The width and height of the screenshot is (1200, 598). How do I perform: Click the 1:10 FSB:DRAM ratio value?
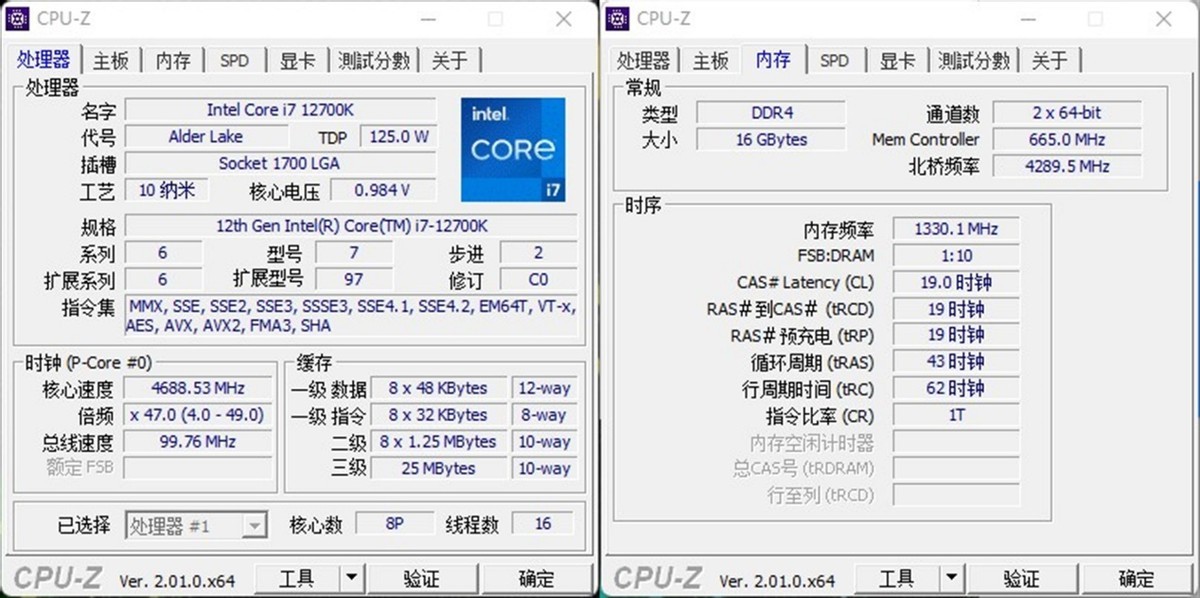[956, 256]
